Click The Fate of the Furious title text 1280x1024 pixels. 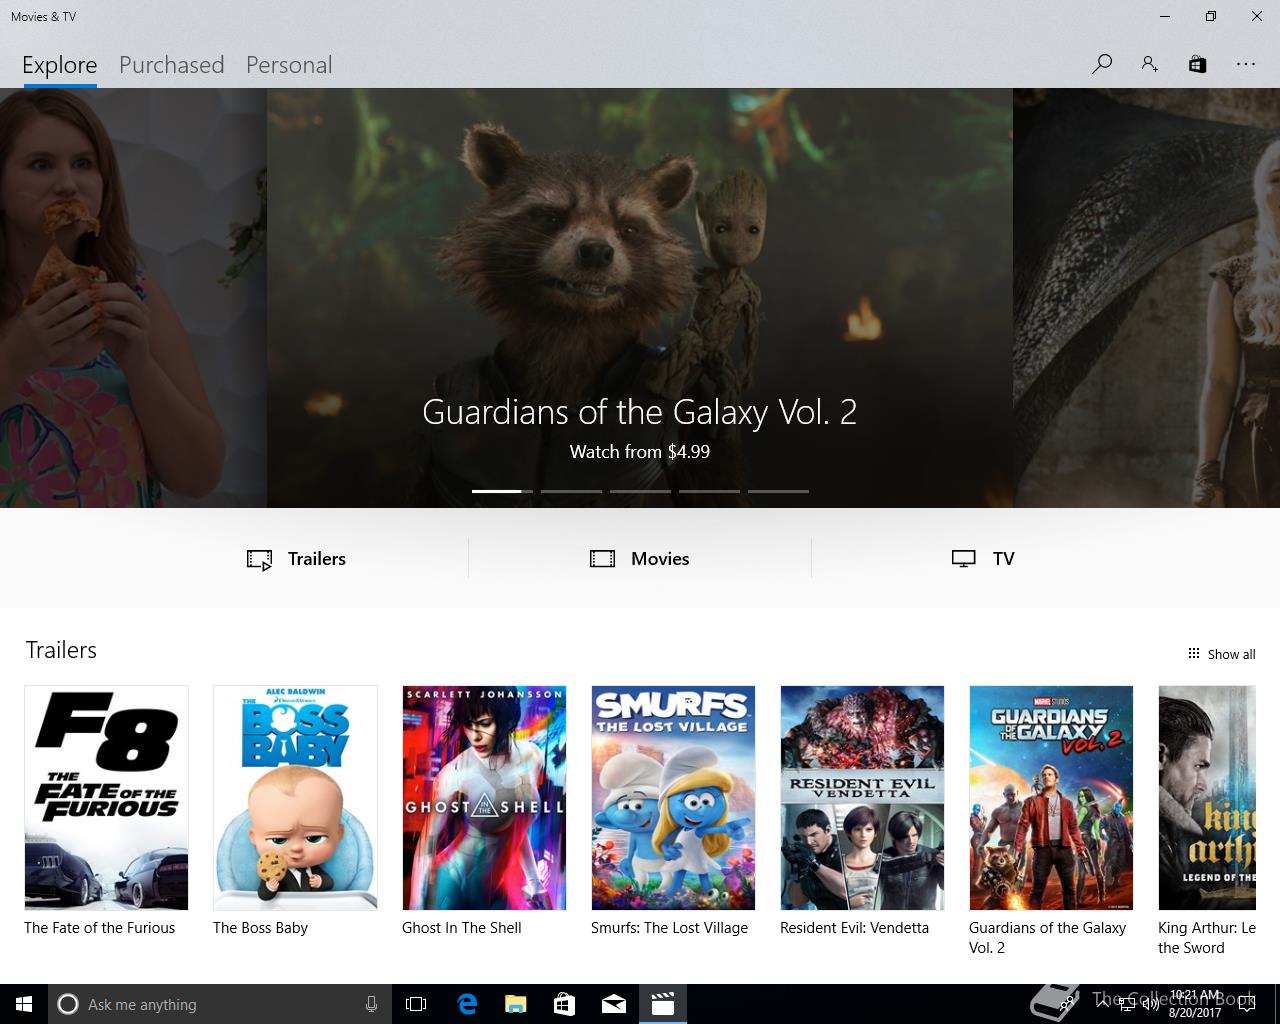100,928
